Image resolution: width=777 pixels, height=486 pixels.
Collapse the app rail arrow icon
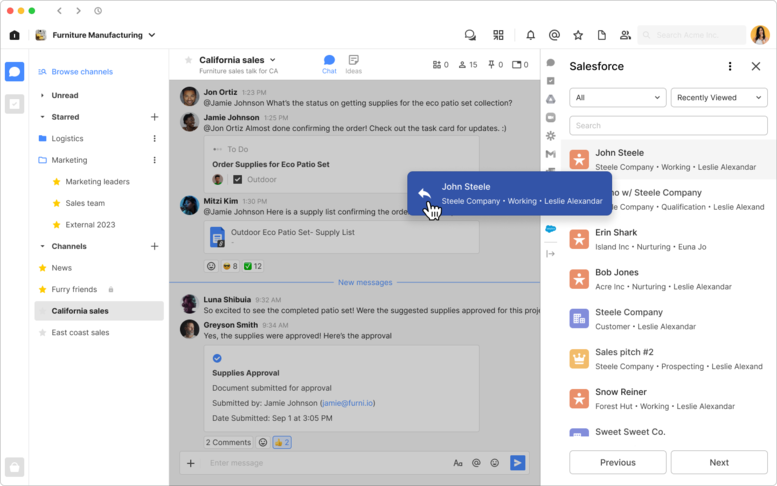[x=551, y=254]
